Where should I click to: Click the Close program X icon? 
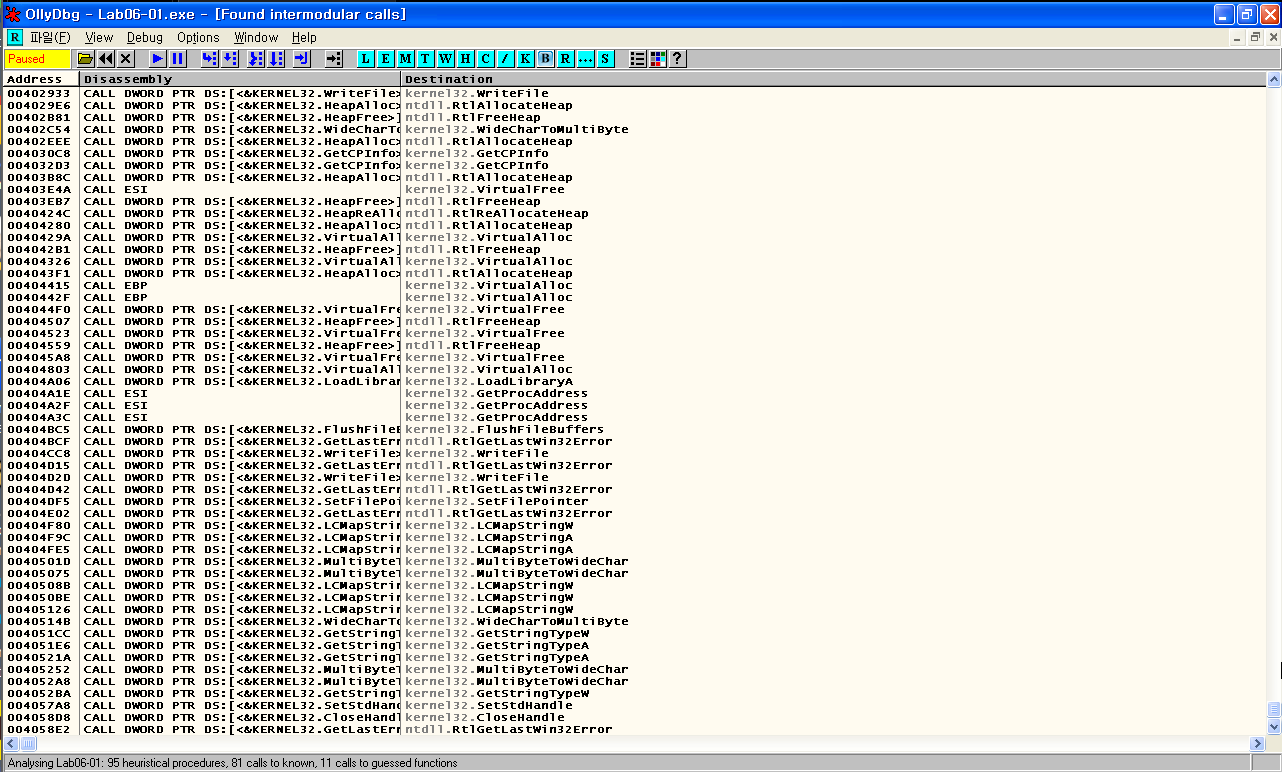point(126,59)
